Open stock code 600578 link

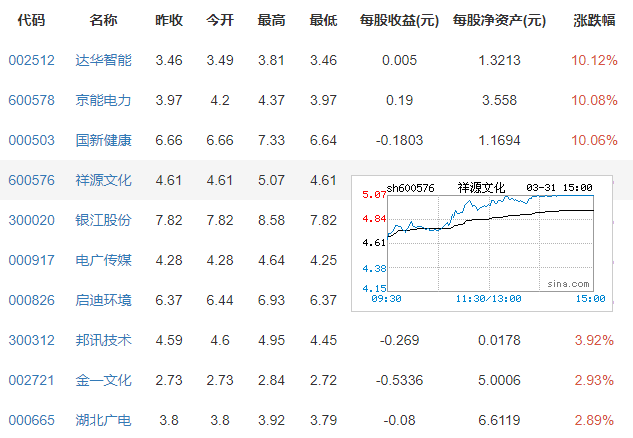click(x=31, y=101)
